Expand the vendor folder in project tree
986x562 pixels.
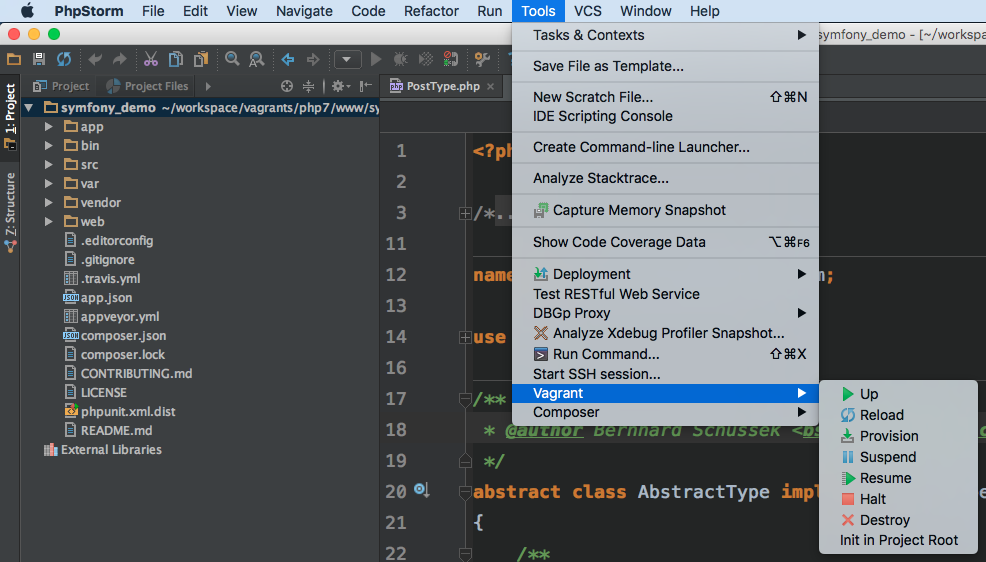tap(48, 203)
